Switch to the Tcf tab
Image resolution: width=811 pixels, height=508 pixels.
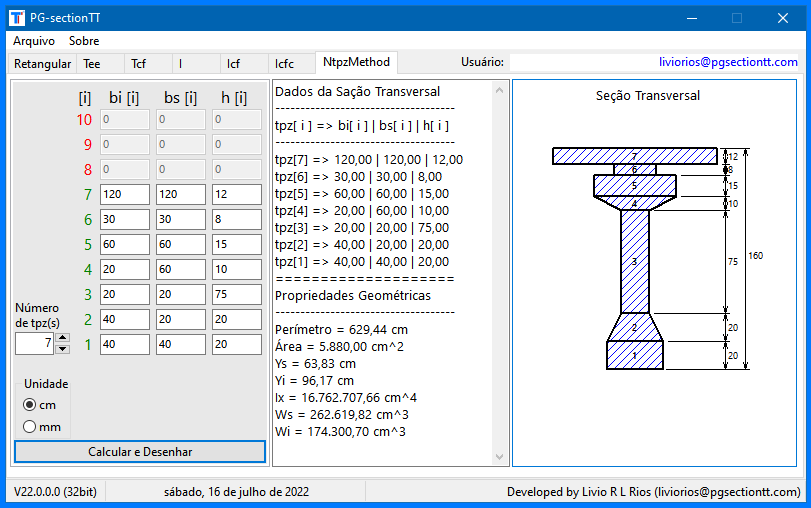[x=148, y=64]
